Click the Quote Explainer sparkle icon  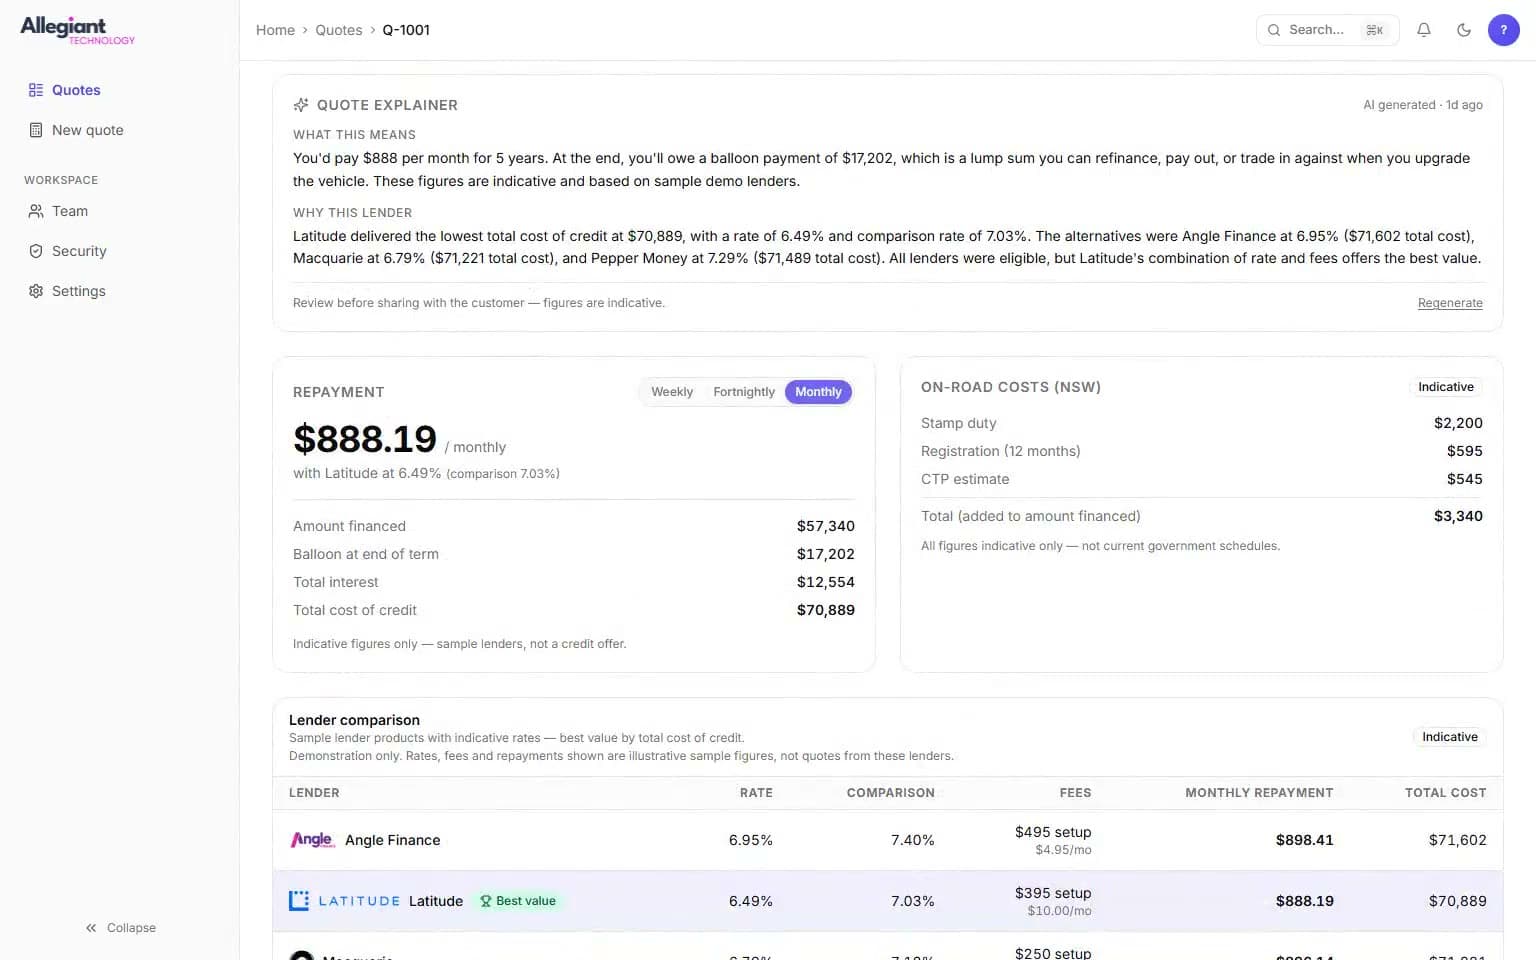tap(301, 105)
